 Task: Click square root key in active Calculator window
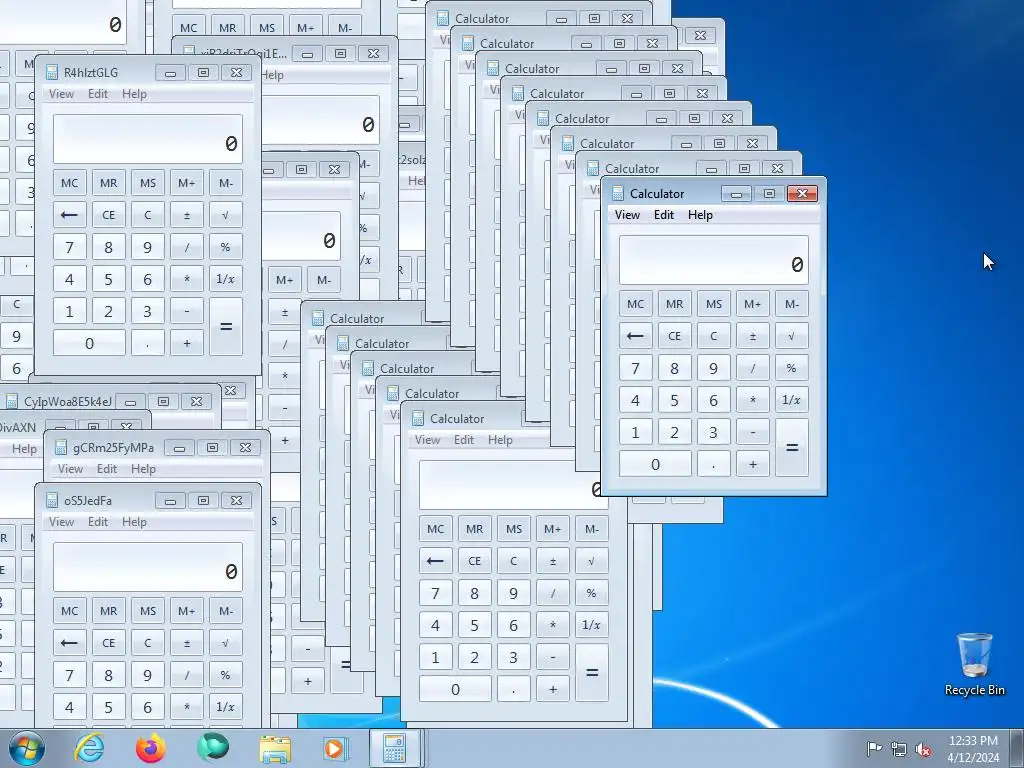[x=792, y=336]
